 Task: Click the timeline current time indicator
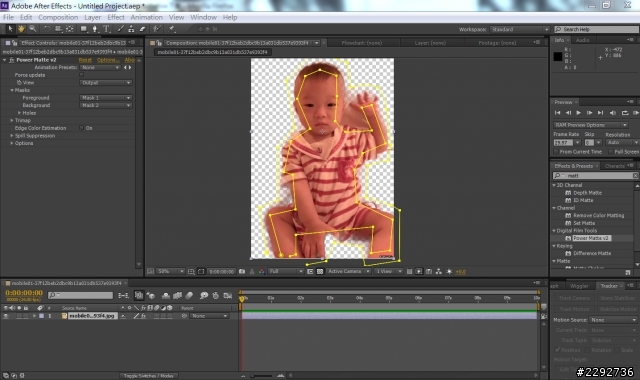point(241,299)
